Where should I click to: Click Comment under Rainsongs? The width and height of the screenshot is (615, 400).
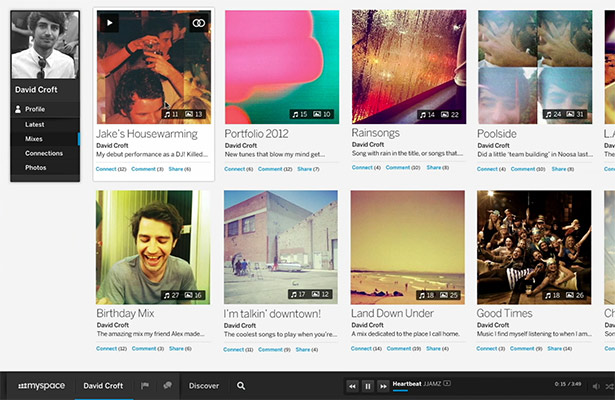tap(398, 167)
